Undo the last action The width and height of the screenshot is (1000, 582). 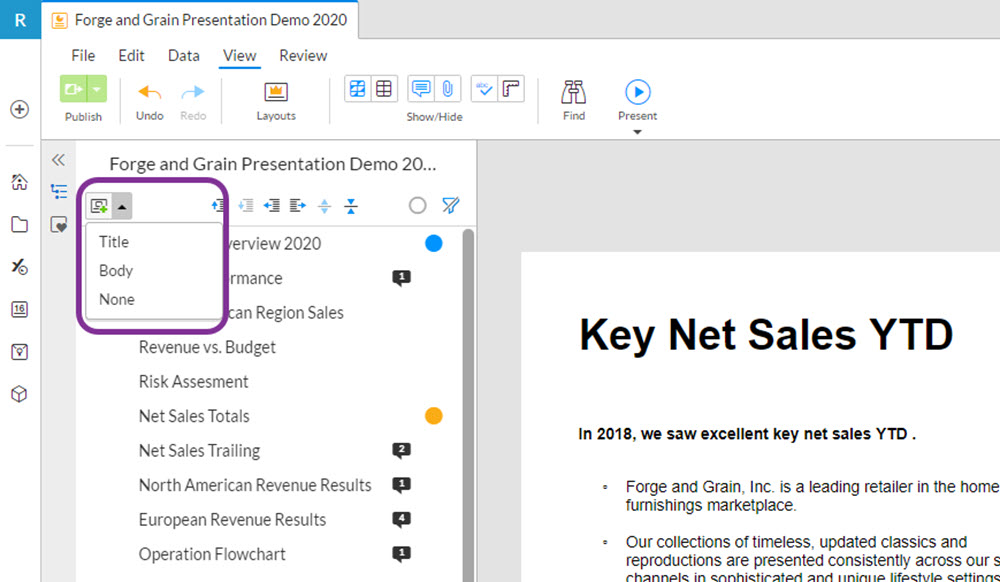(150, 92)
